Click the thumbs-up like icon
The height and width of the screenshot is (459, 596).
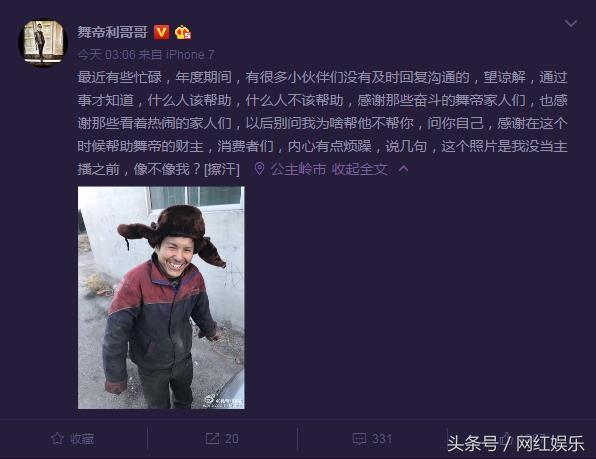[x=505, y=438]
